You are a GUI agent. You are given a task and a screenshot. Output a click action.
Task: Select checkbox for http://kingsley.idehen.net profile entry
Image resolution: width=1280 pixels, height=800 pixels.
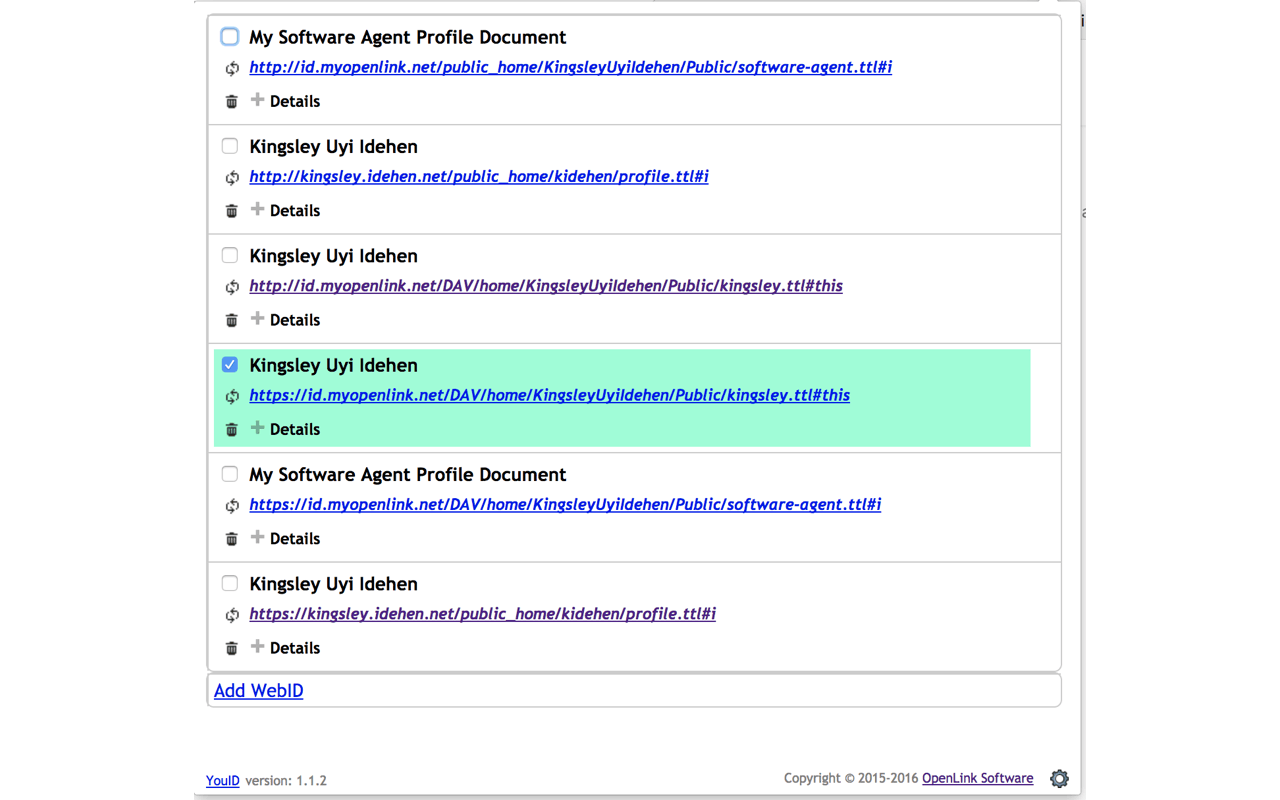click(x=230, y=146)
